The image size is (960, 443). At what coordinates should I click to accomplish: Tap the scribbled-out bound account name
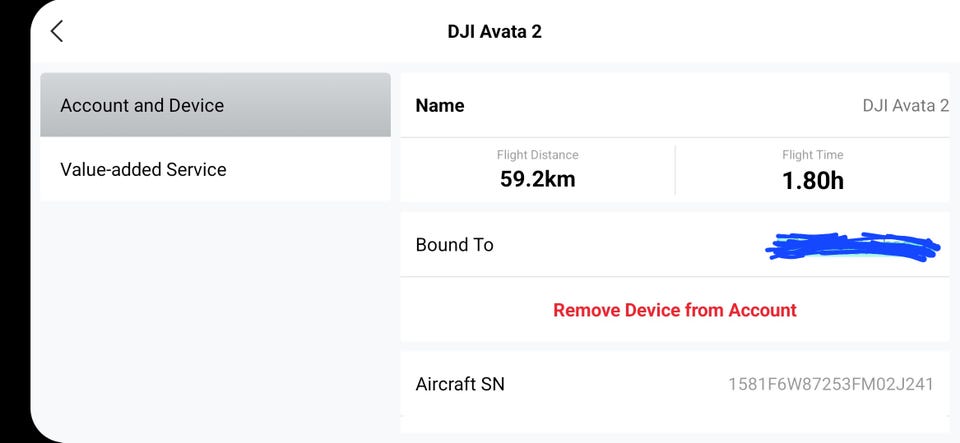tap(852, 247)
